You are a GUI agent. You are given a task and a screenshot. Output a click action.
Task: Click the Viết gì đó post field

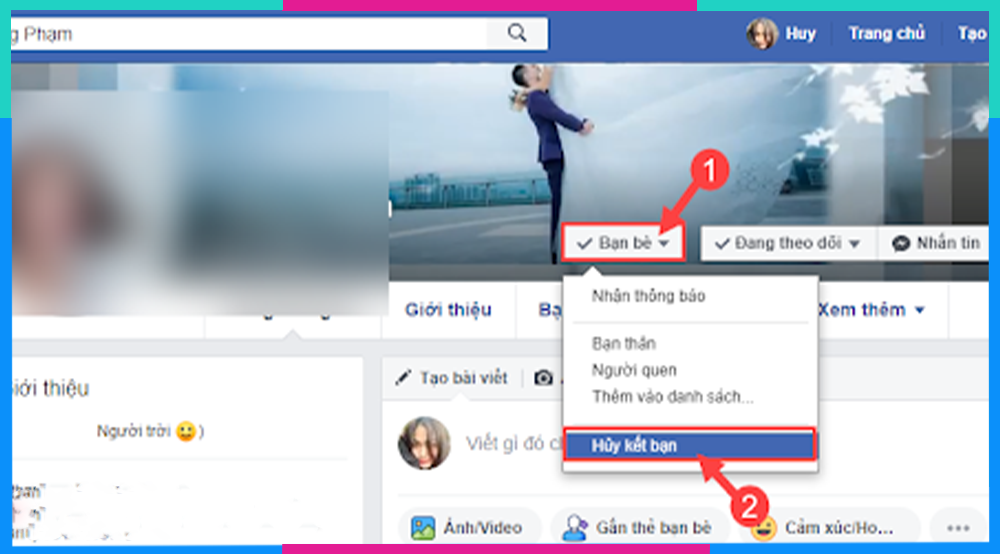coord(513,443)
